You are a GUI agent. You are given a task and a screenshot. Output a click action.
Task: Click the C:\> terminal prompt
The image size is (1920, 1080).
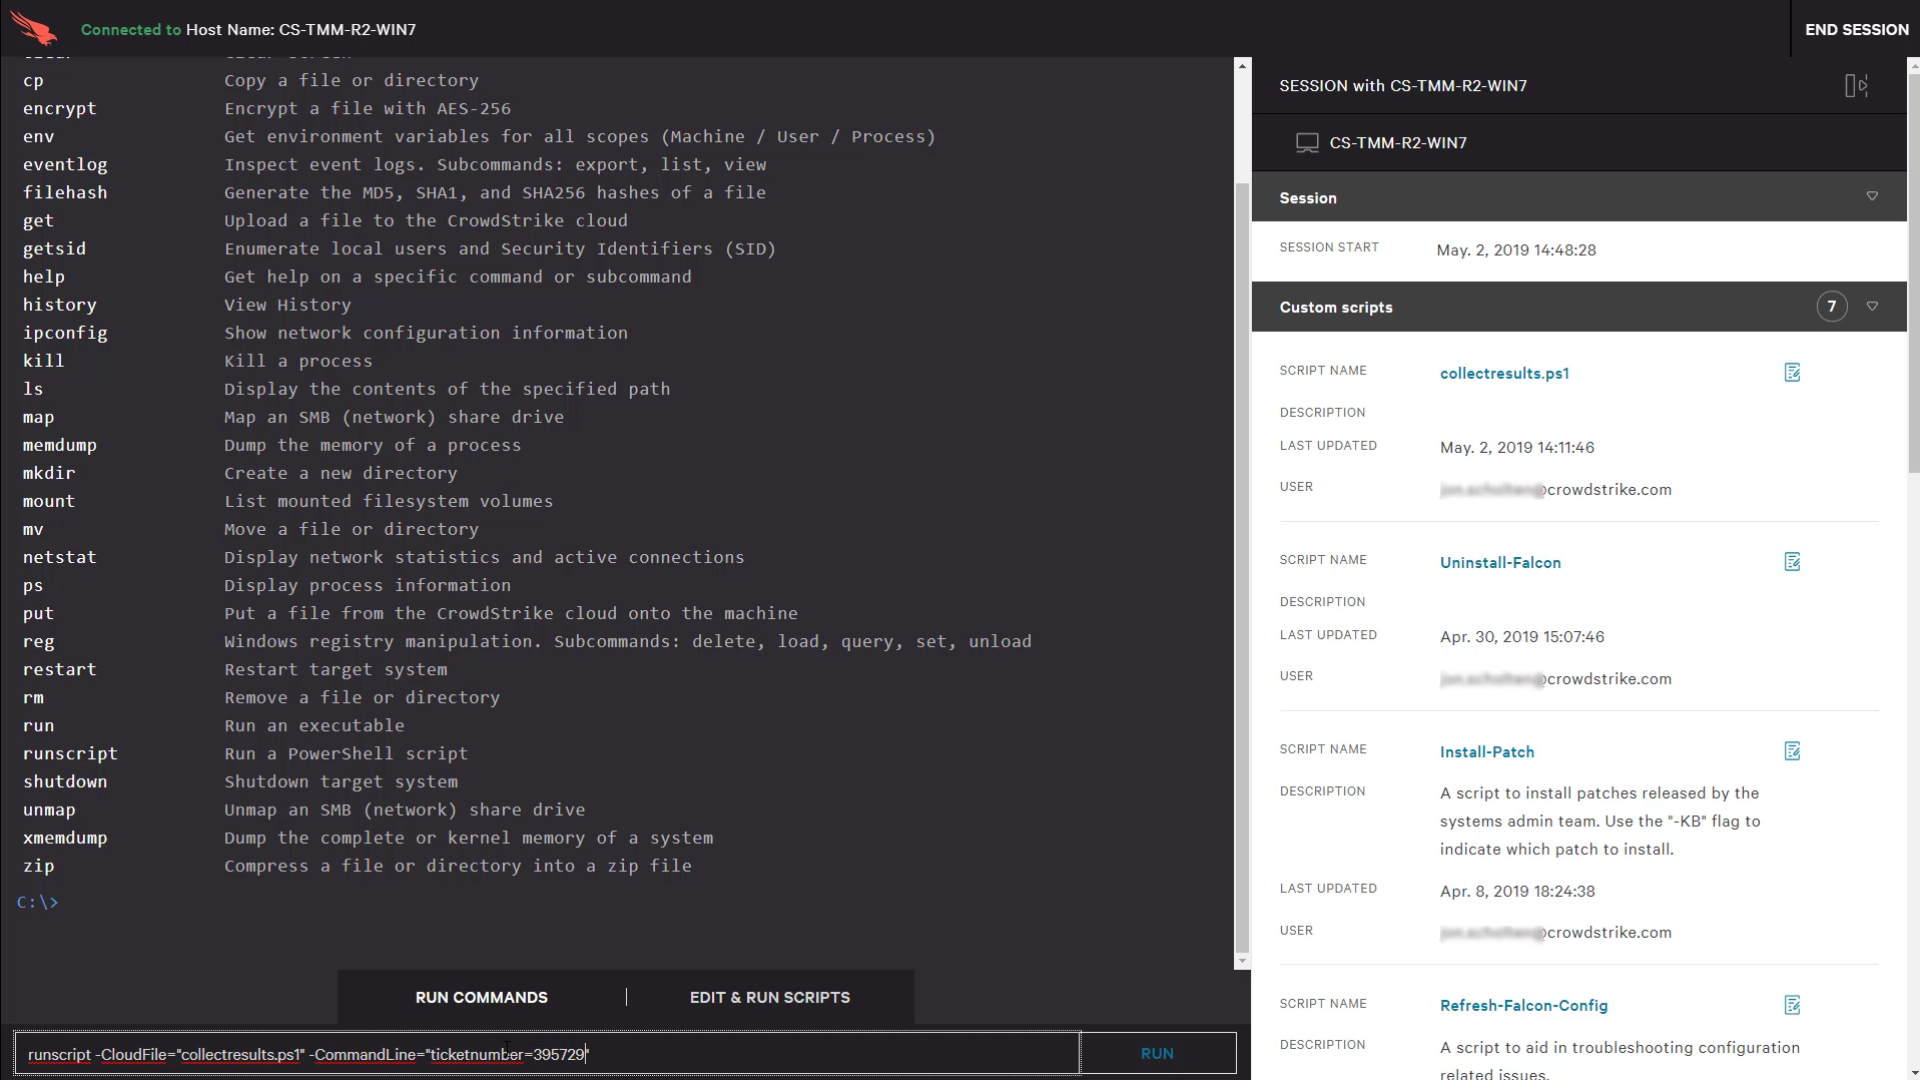click(x=38, y=902)
